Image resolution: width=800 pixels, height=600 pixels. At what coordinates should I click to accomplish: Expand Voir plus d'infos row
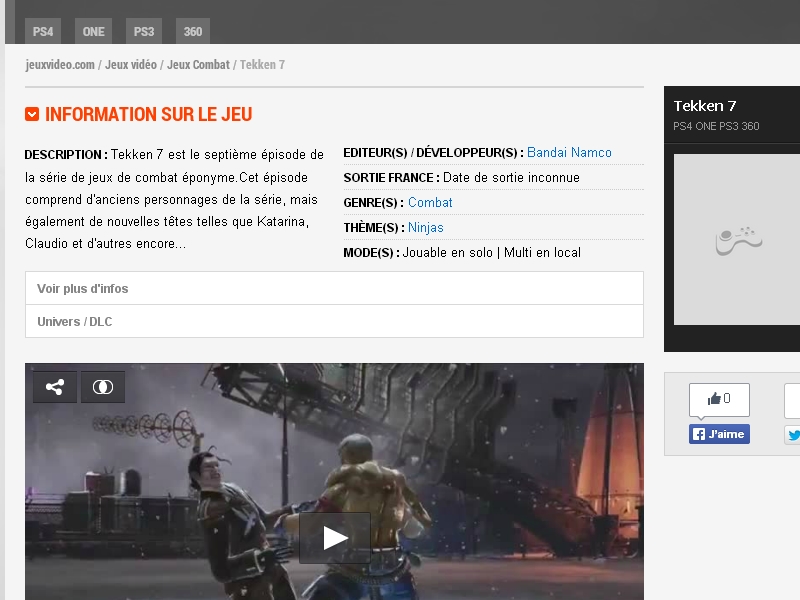(334, 288)
